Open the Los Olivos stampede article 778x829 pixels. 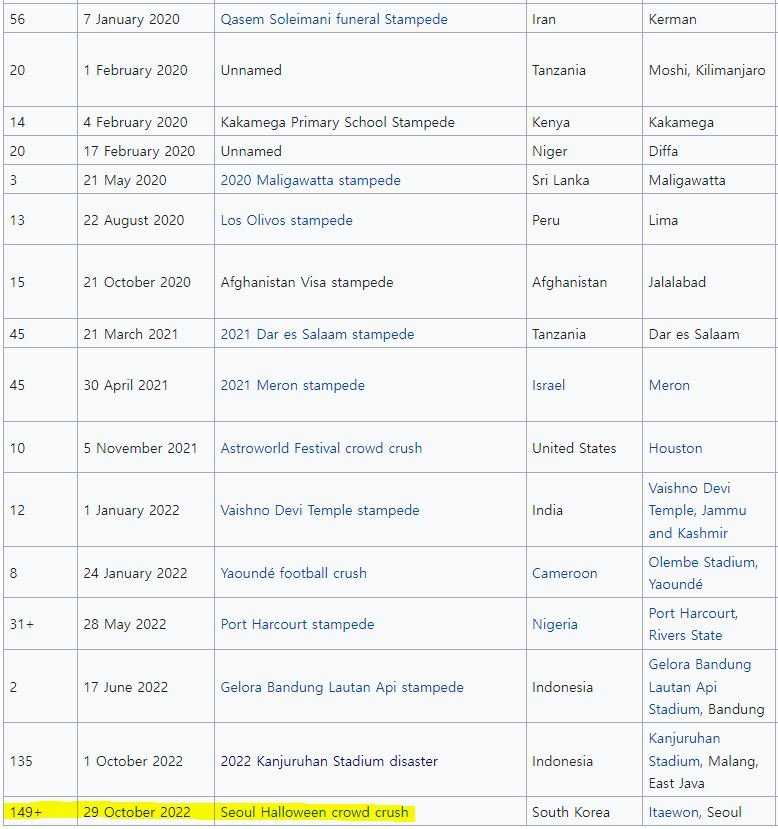pyautogui.click(x=286, y=220)
